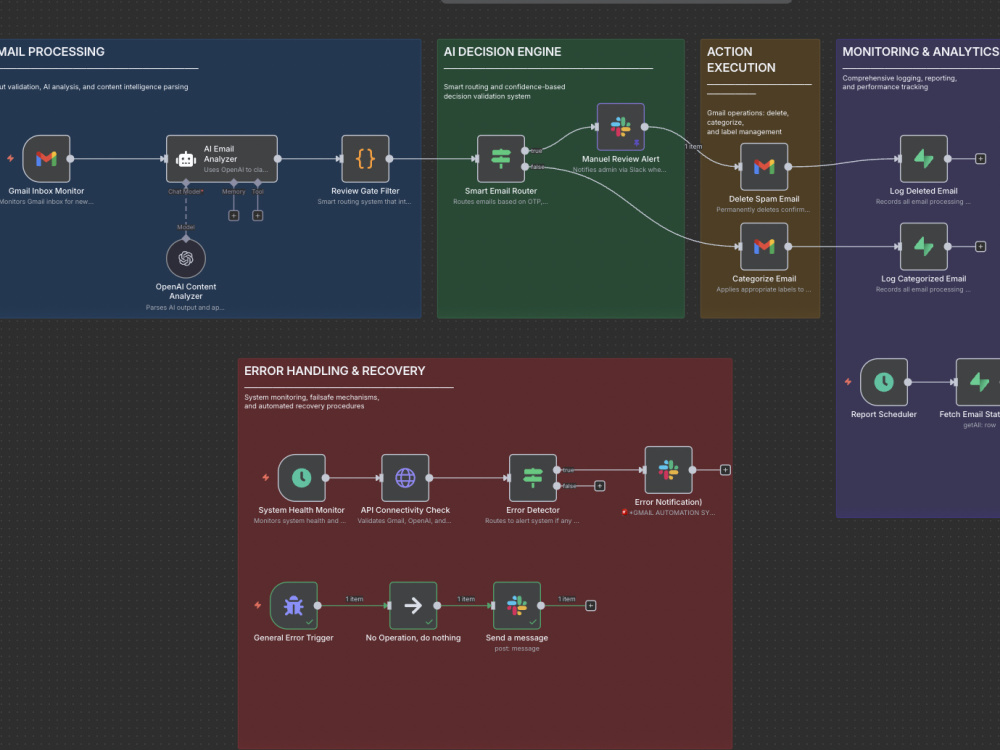Add a node after Log Categorized Email
Viewport: 1000px width, 750px height.
pos(981,246)
